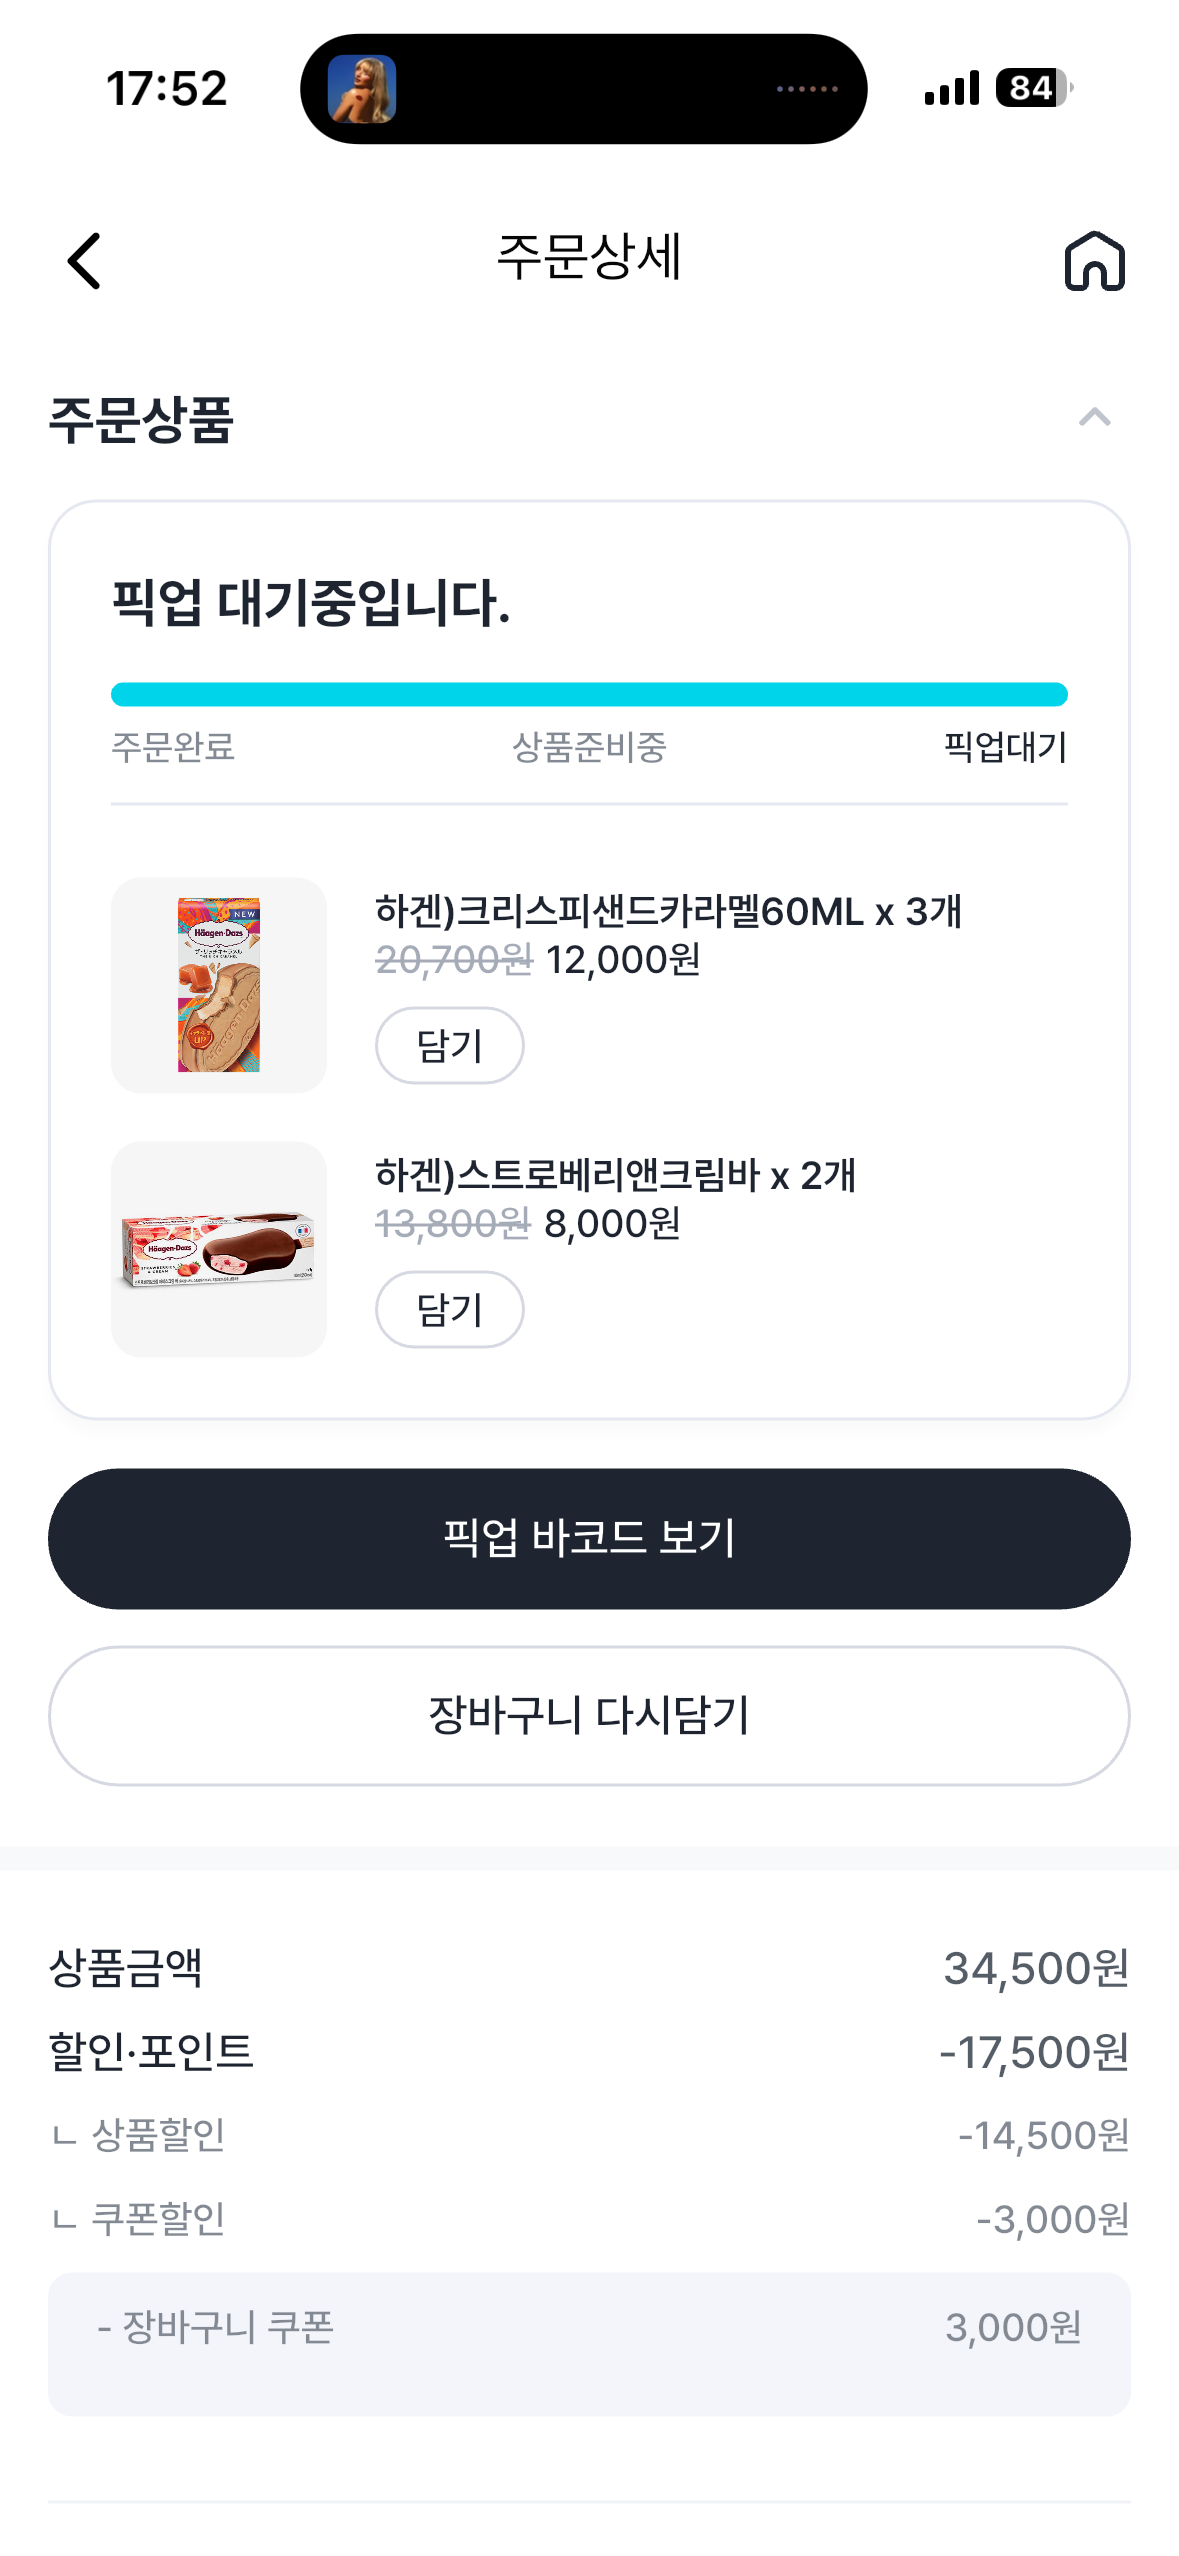Select the 주문완료 progress step
This screenshot has width=1179, height=2556.
173,747
